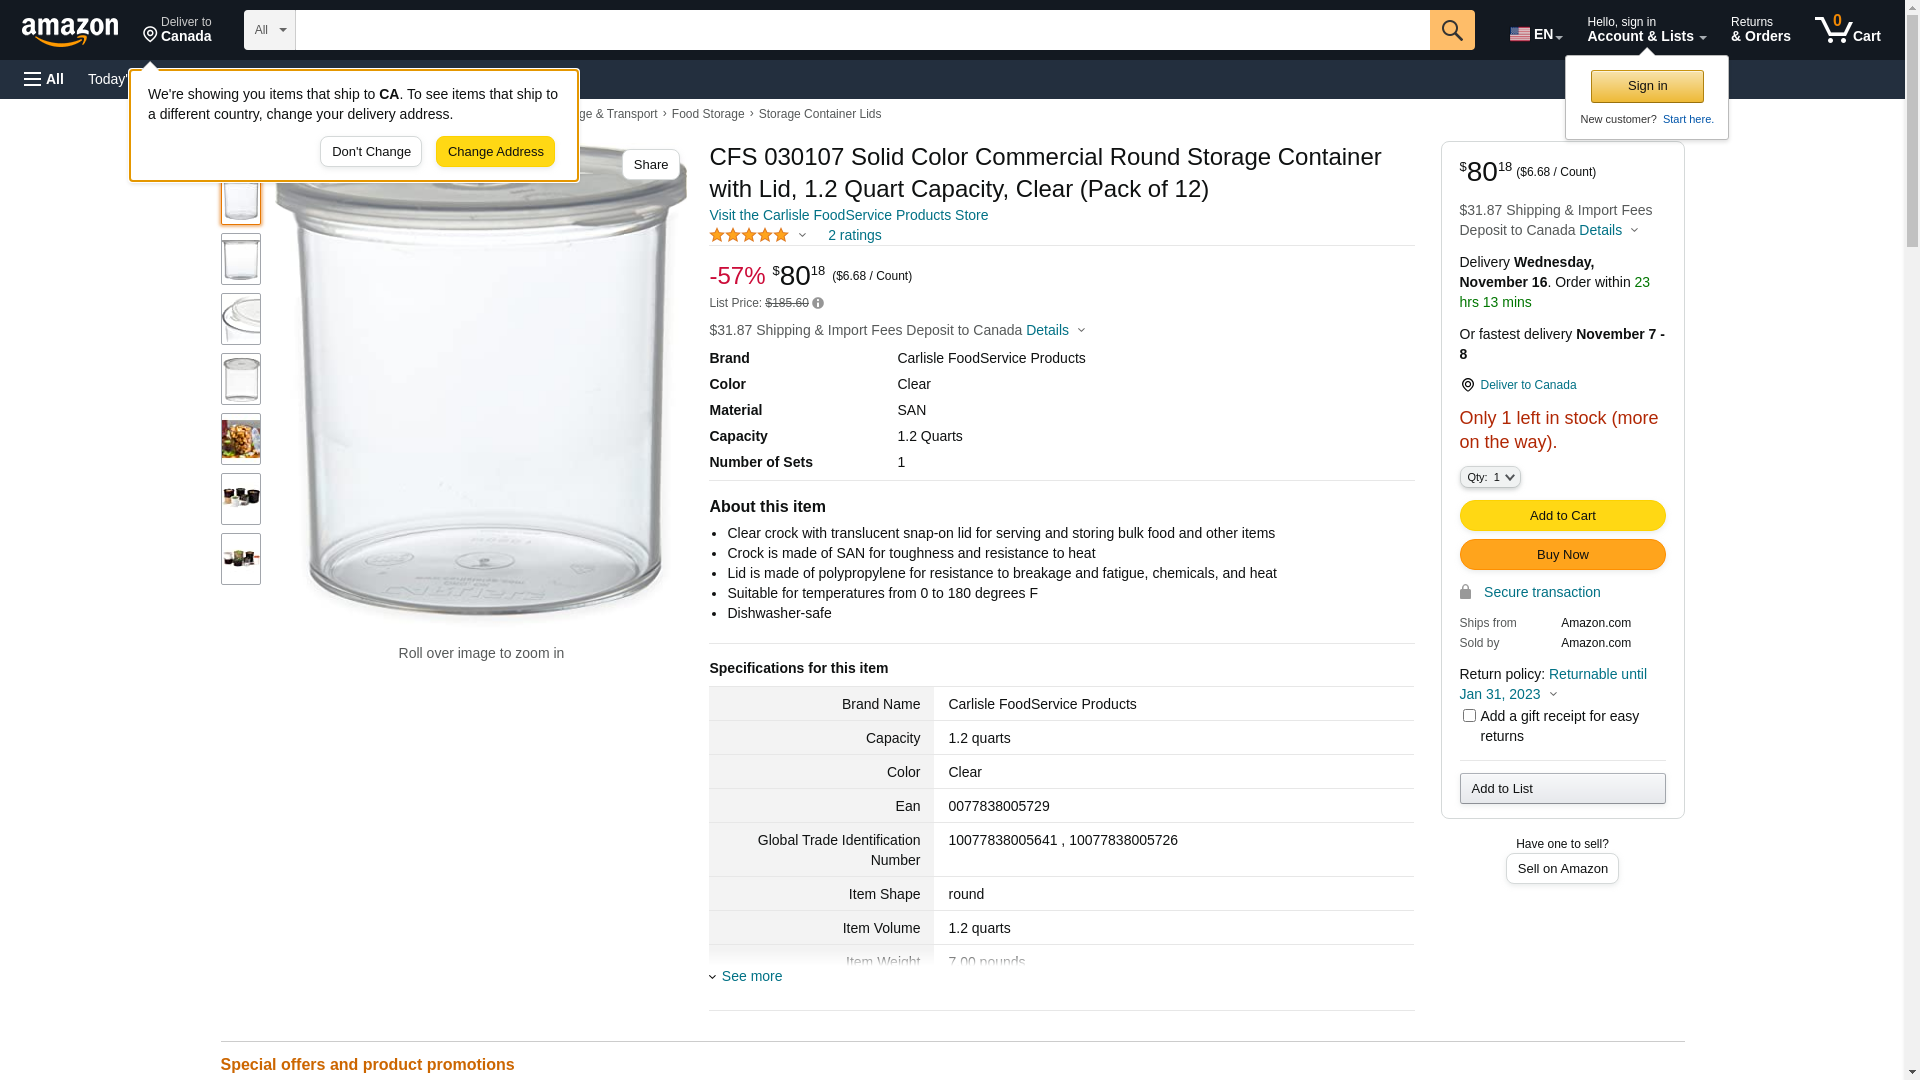
Task: Click the Deliver to Canada location pin
Action: pos(1467,385)
